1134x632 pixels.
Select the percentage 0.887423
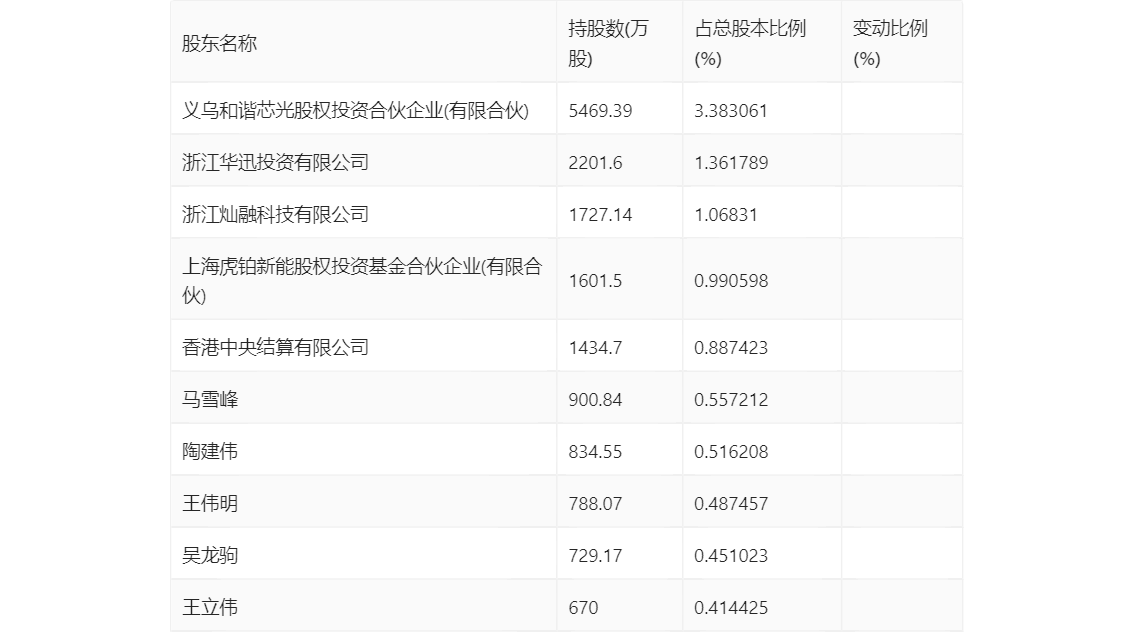click(731, 348)
